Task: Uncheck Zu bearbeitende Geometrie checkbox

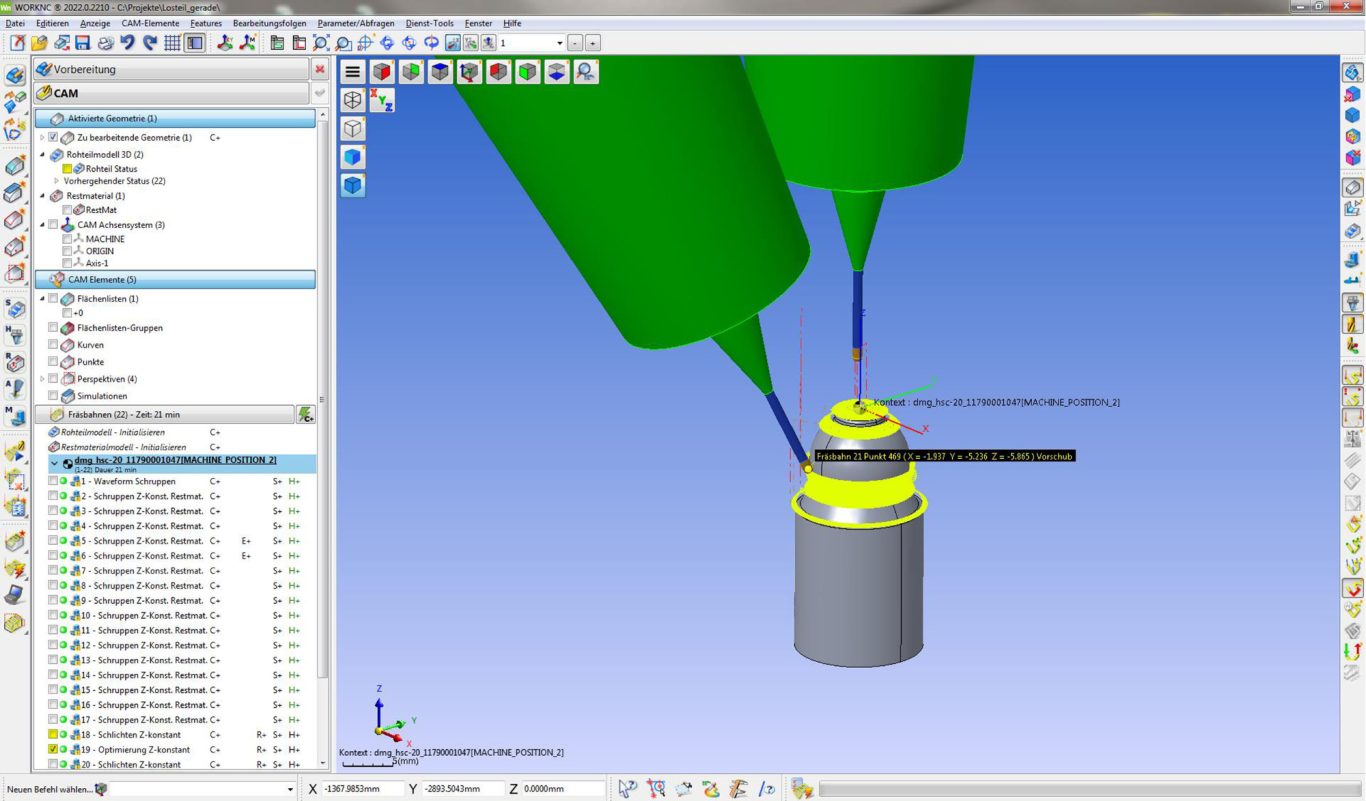Action: [x=54, y=137]
